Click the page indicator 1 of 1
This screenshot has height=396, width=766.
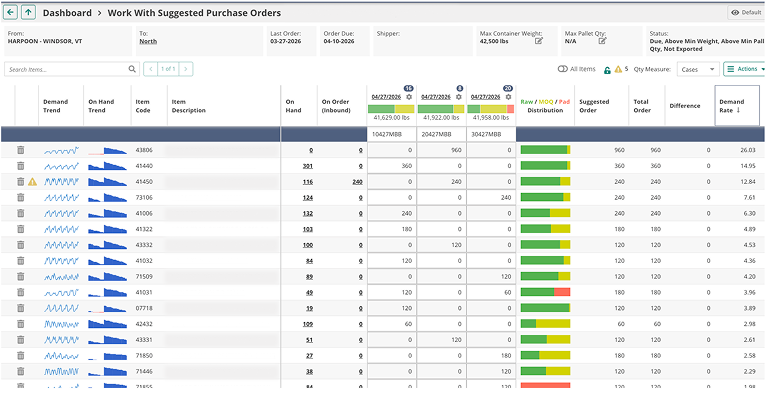[x=168, y=69]
